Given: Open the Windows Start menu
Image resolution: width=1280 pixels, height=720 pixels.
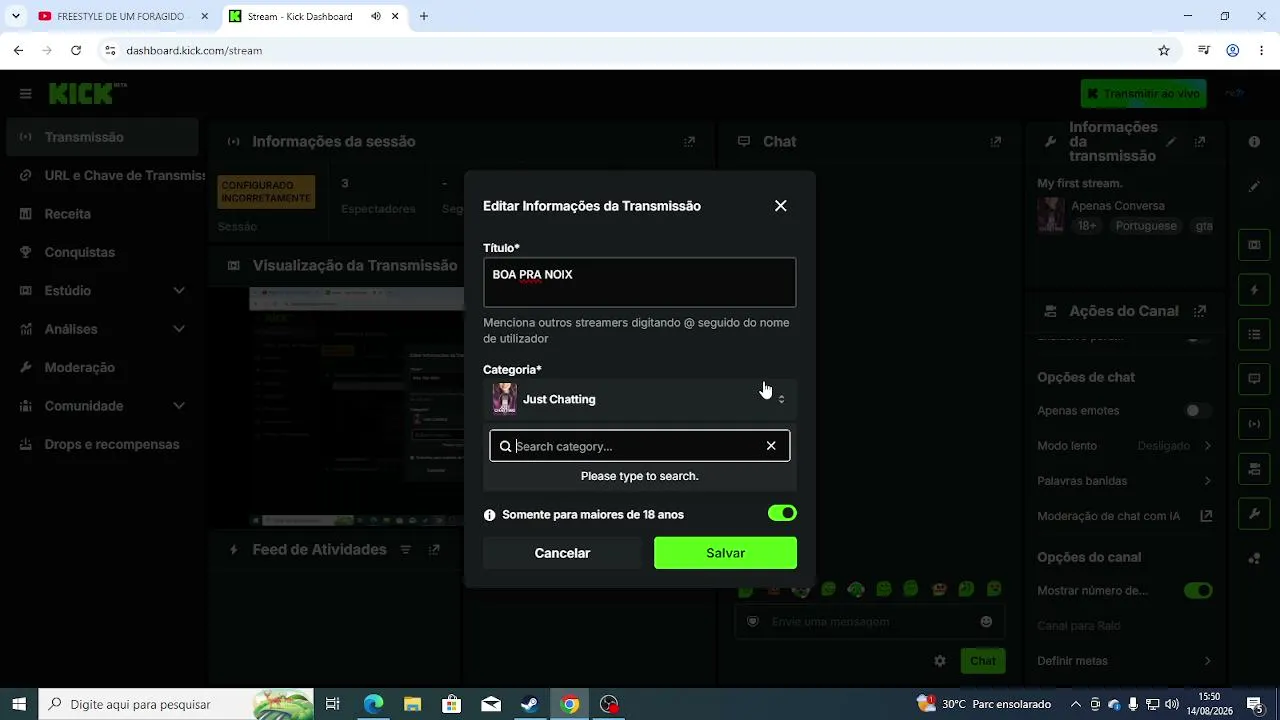Looking at the screenshot, I should (19, 704).
